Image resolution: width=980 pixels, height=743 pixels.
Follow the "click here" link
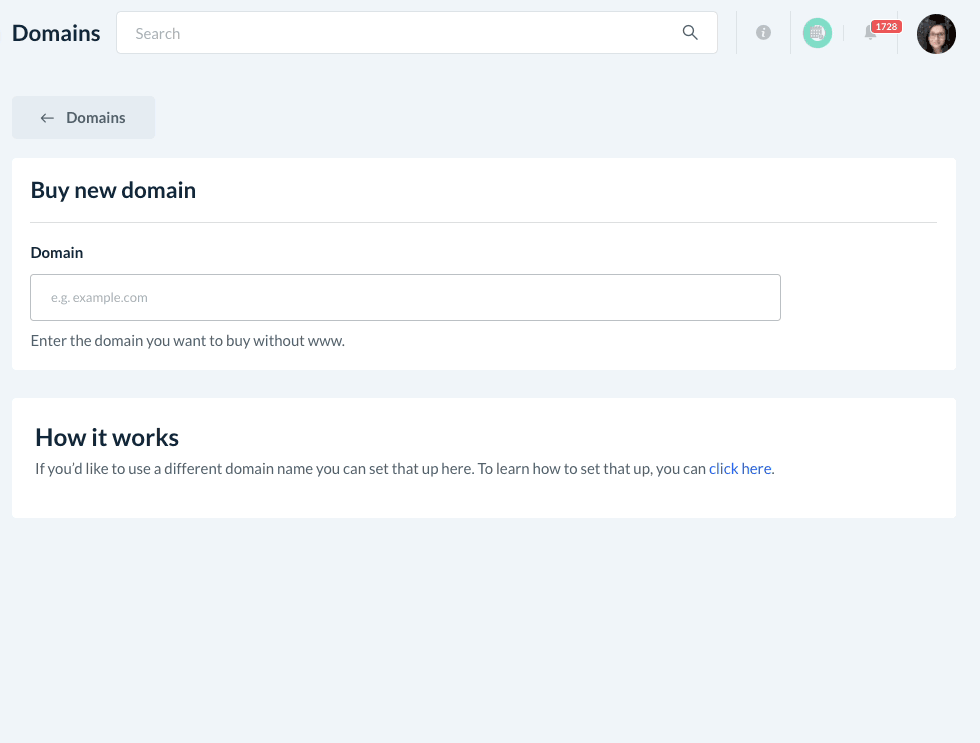point(740,468)
